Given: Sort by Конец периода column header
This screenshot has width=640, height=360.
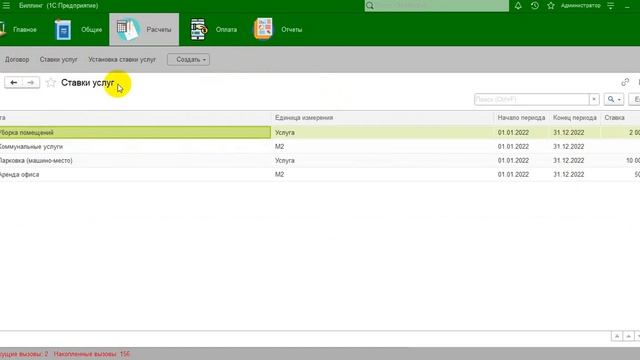Looking at the screenshot, I should (575, 118).
